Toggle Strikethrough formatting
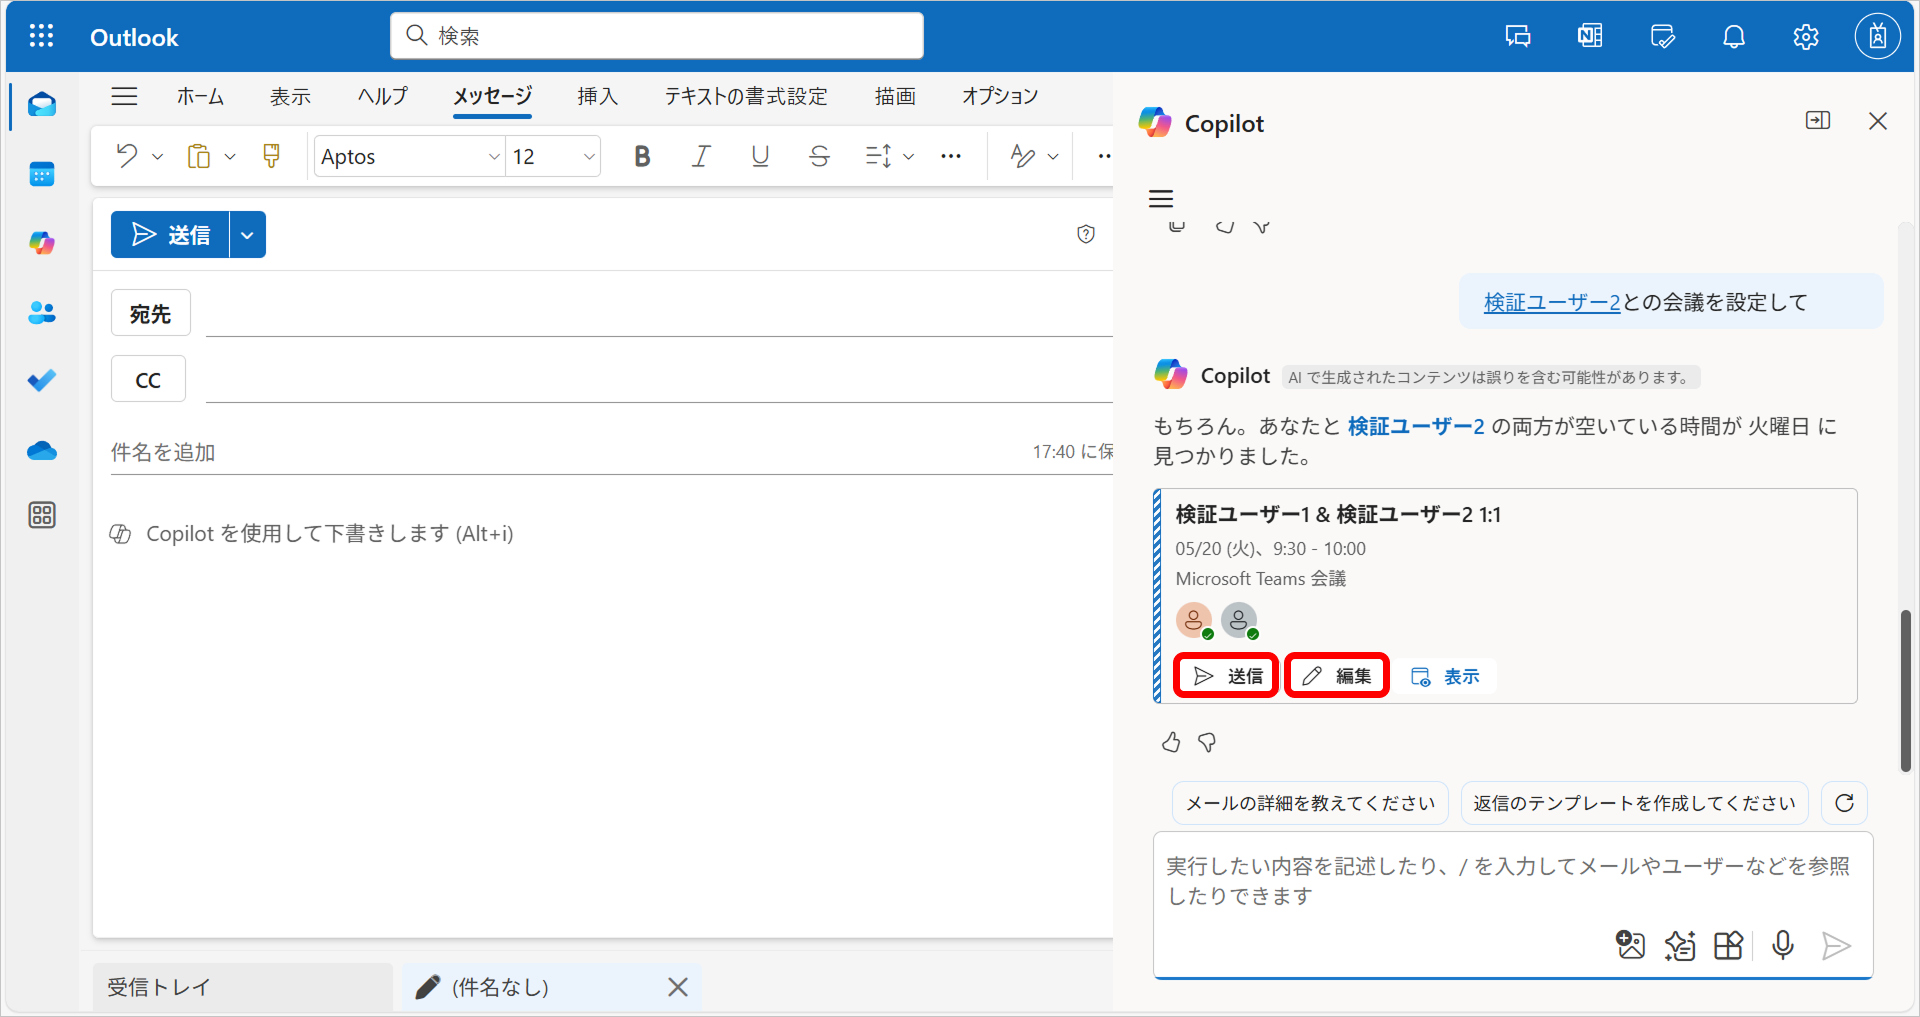 click(x=819, y=156)
